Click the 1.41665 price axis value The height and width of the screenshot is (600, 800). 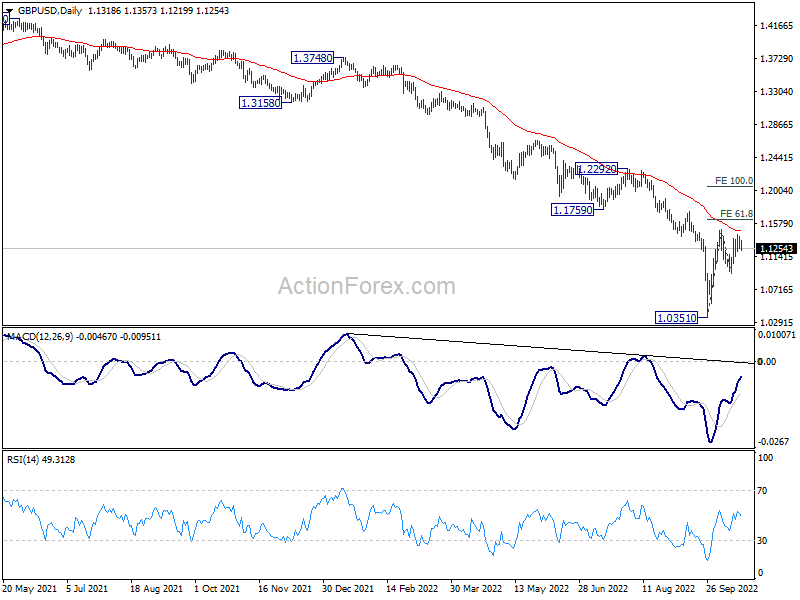click(x=777, y=26)
